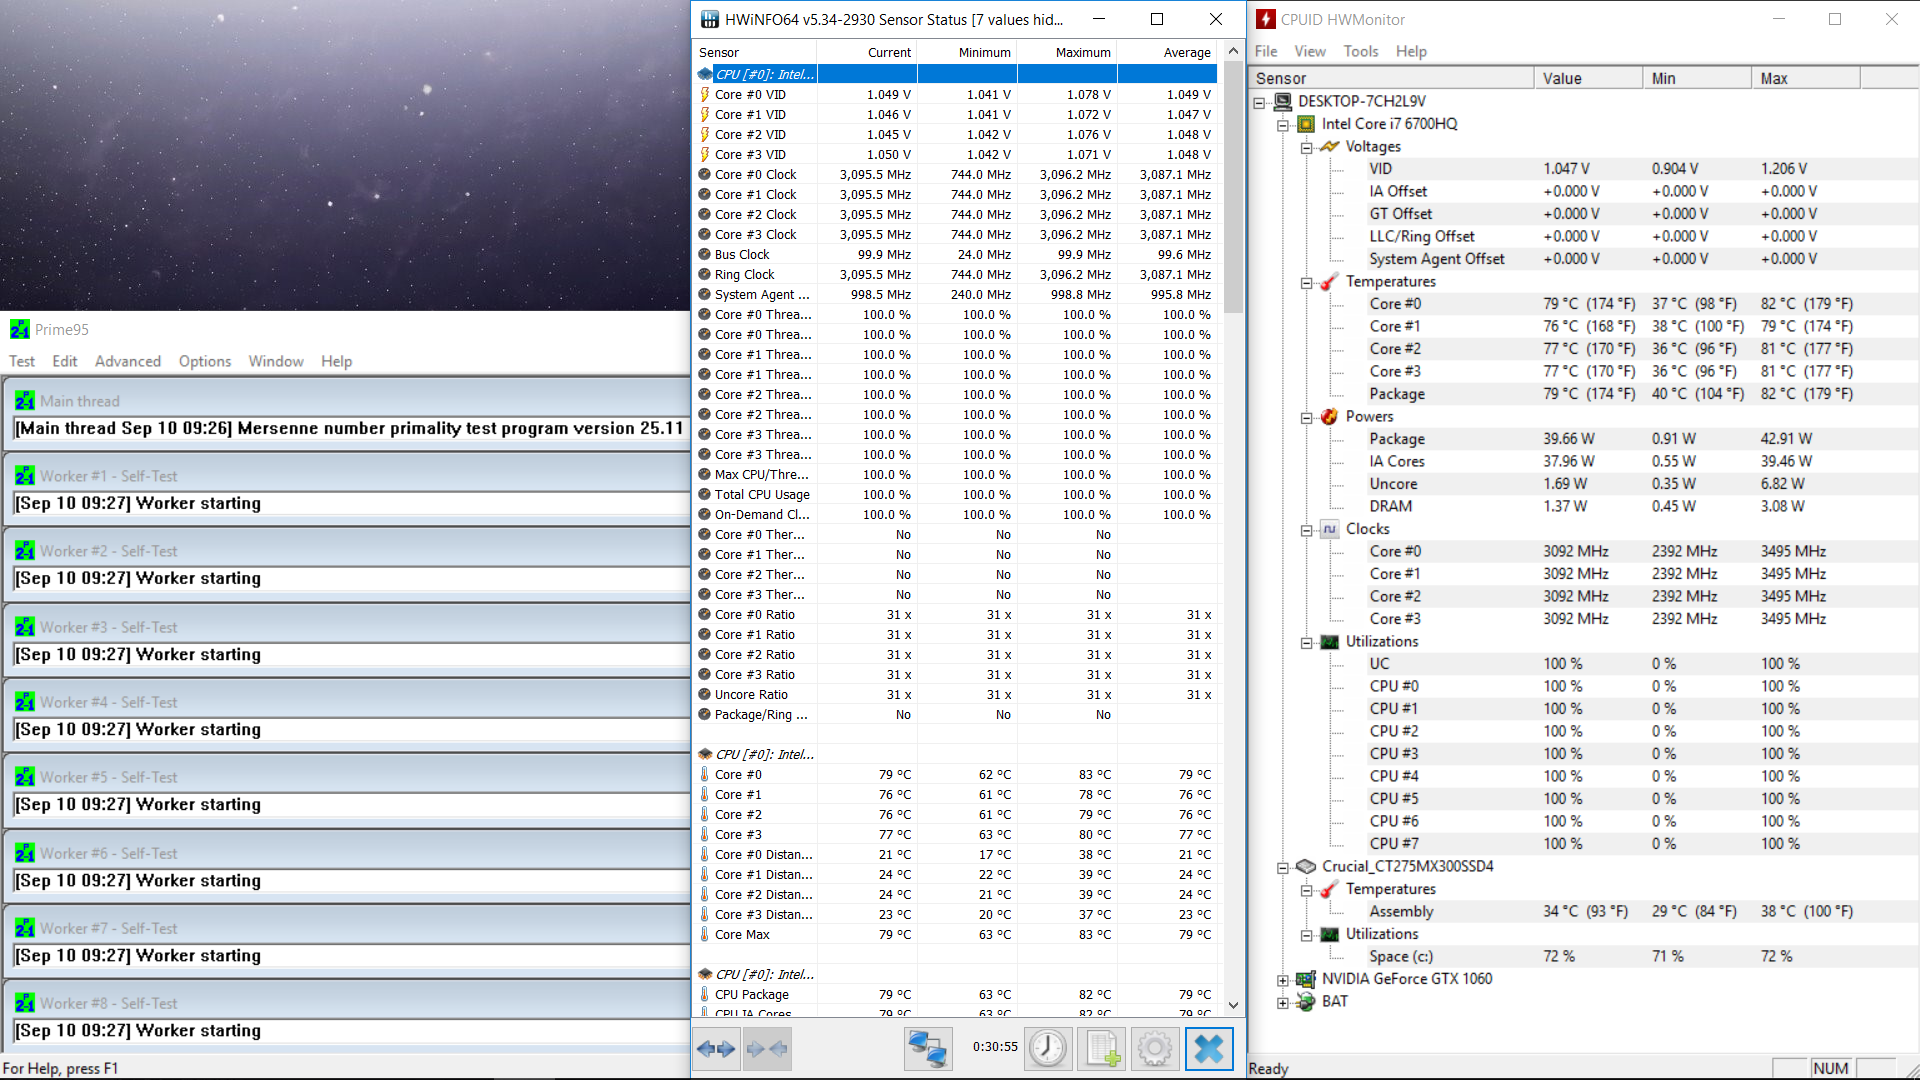Click the Intel Core i7 chip icon
The width and height of the screenshot is (1920, 1080).
click(x=1306, y=124)
